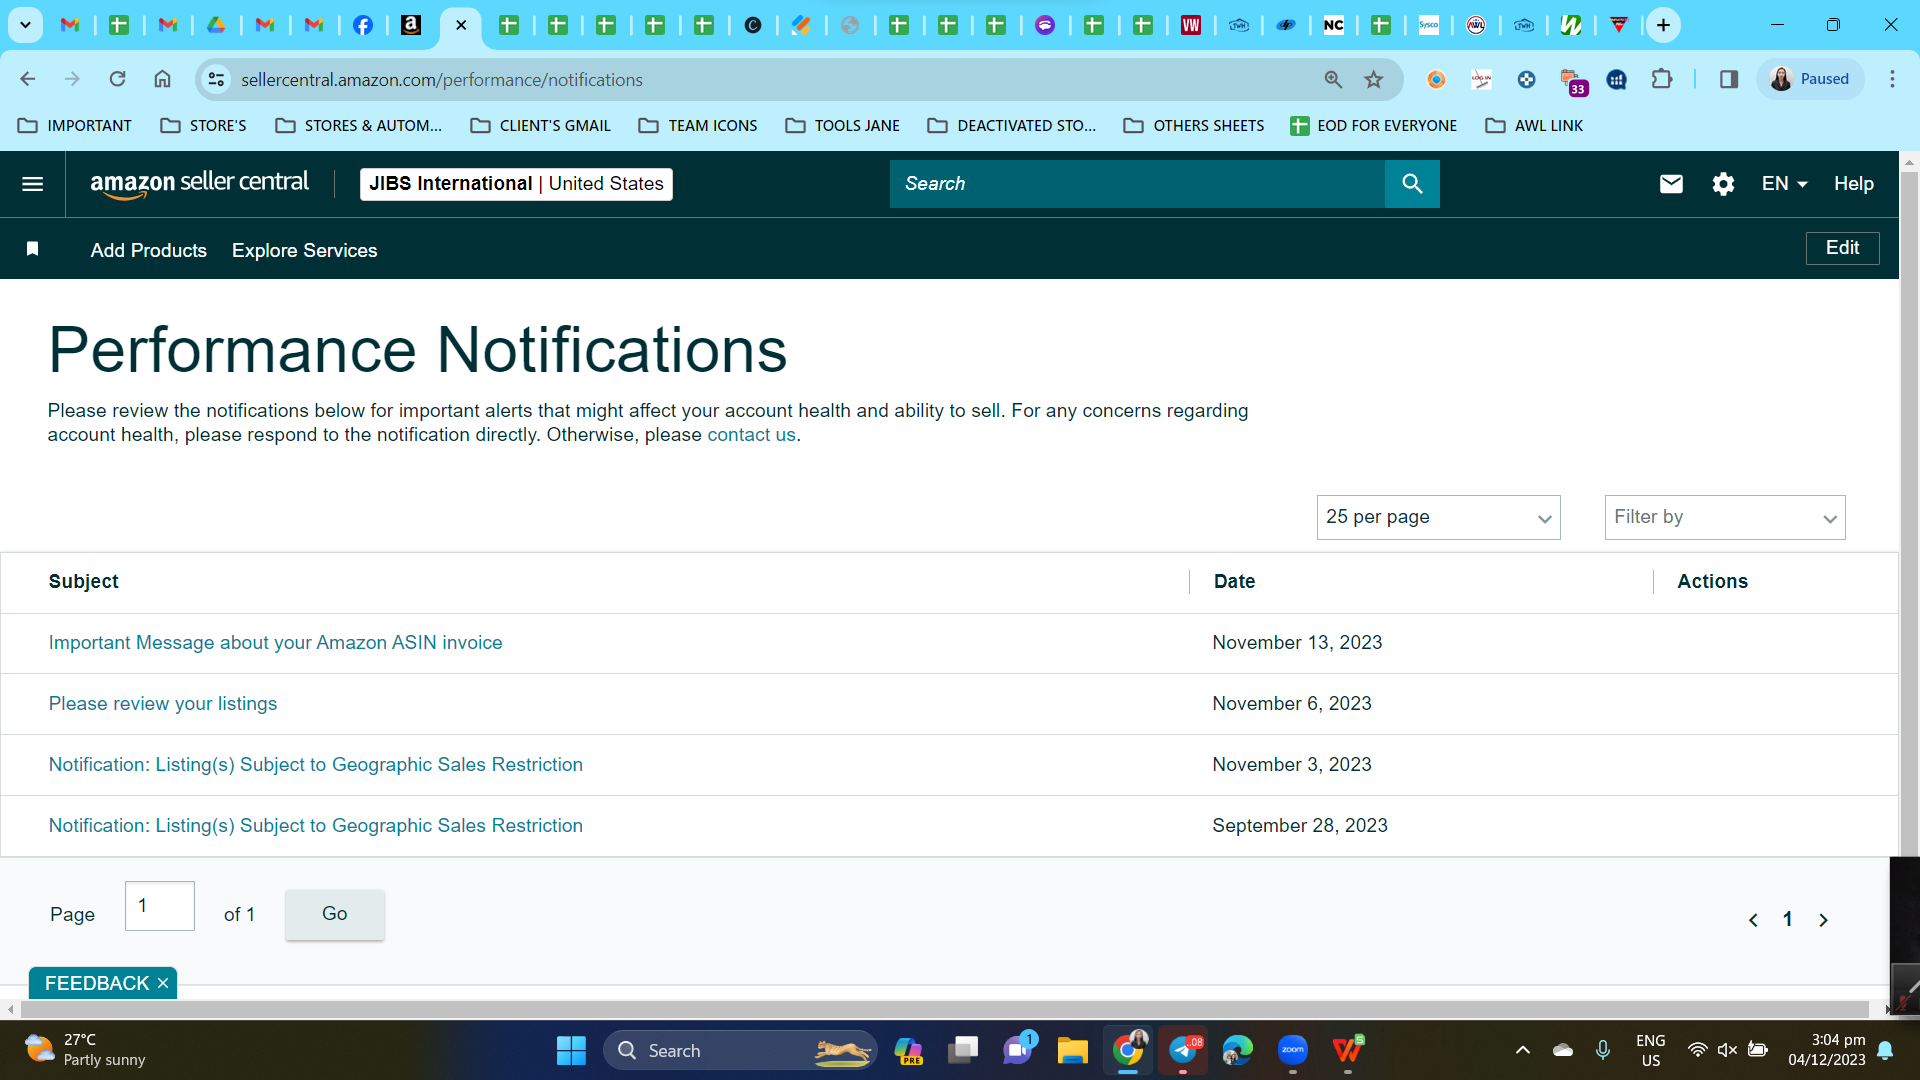Screen dimensions: 1920x1080
Task: Go back with the browser back arrow
Action: [28, 79]
